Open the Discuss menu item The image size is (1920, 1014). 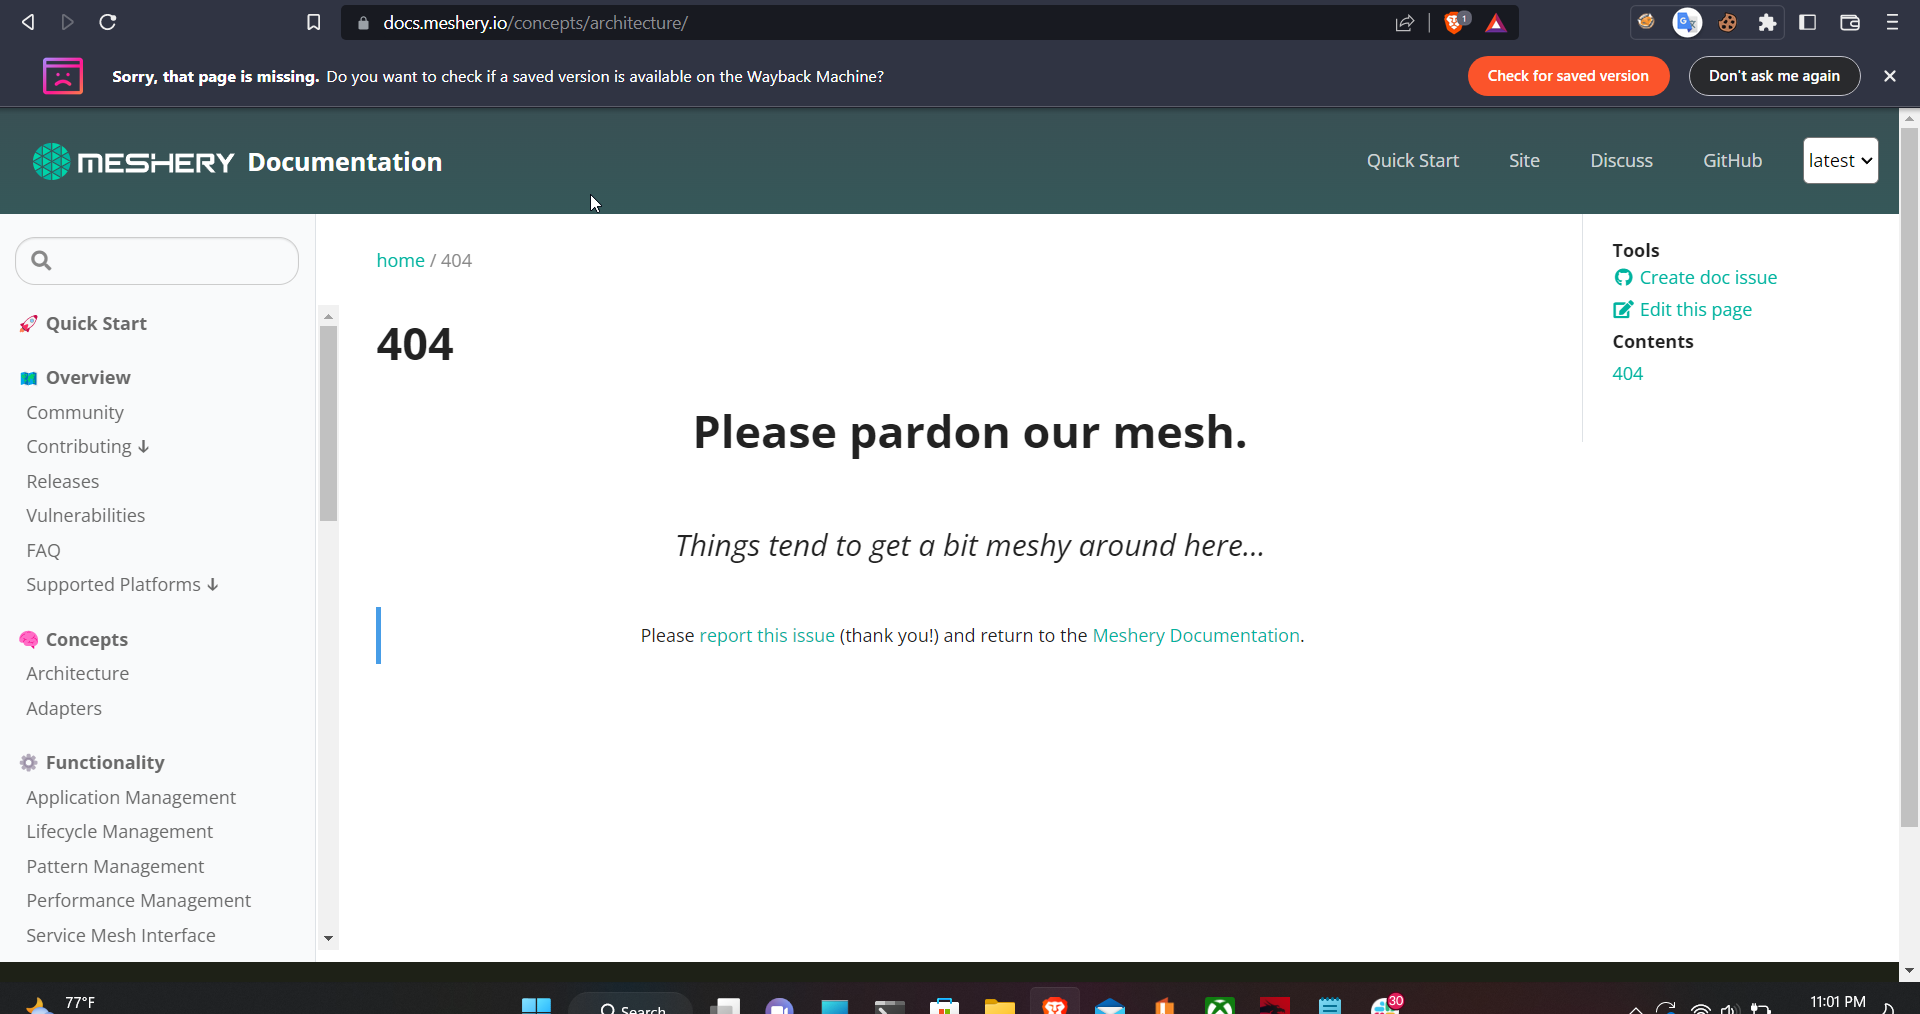pyautogui.click(x=1620, y=160)
